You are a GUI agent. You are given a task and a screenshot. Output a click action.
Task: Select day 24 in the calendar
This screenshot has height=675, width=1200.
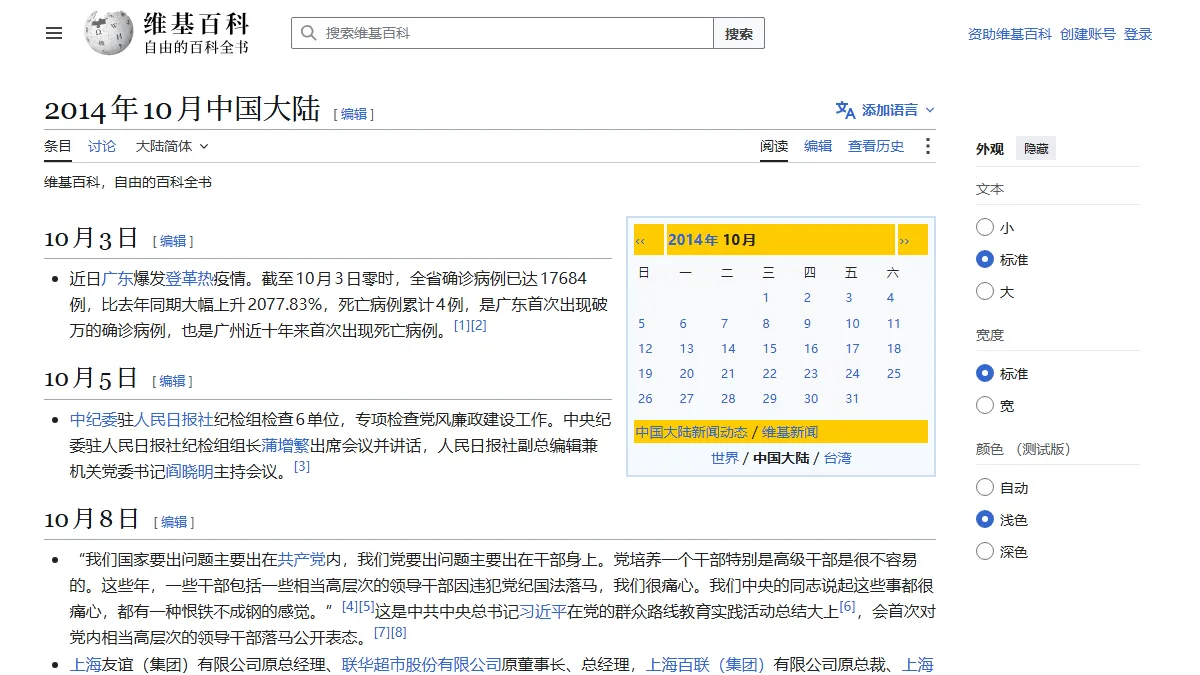[x=853, y=374]
